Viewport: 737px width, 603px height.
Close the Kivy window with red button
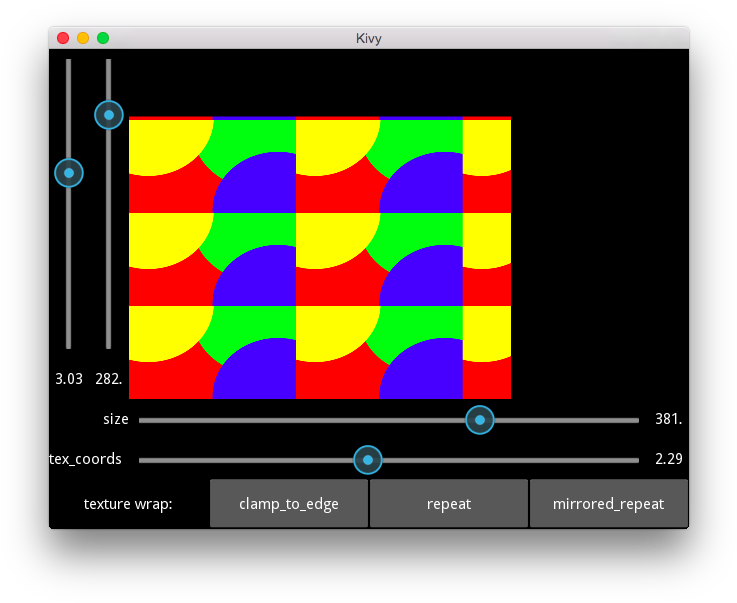coord(63,38)
